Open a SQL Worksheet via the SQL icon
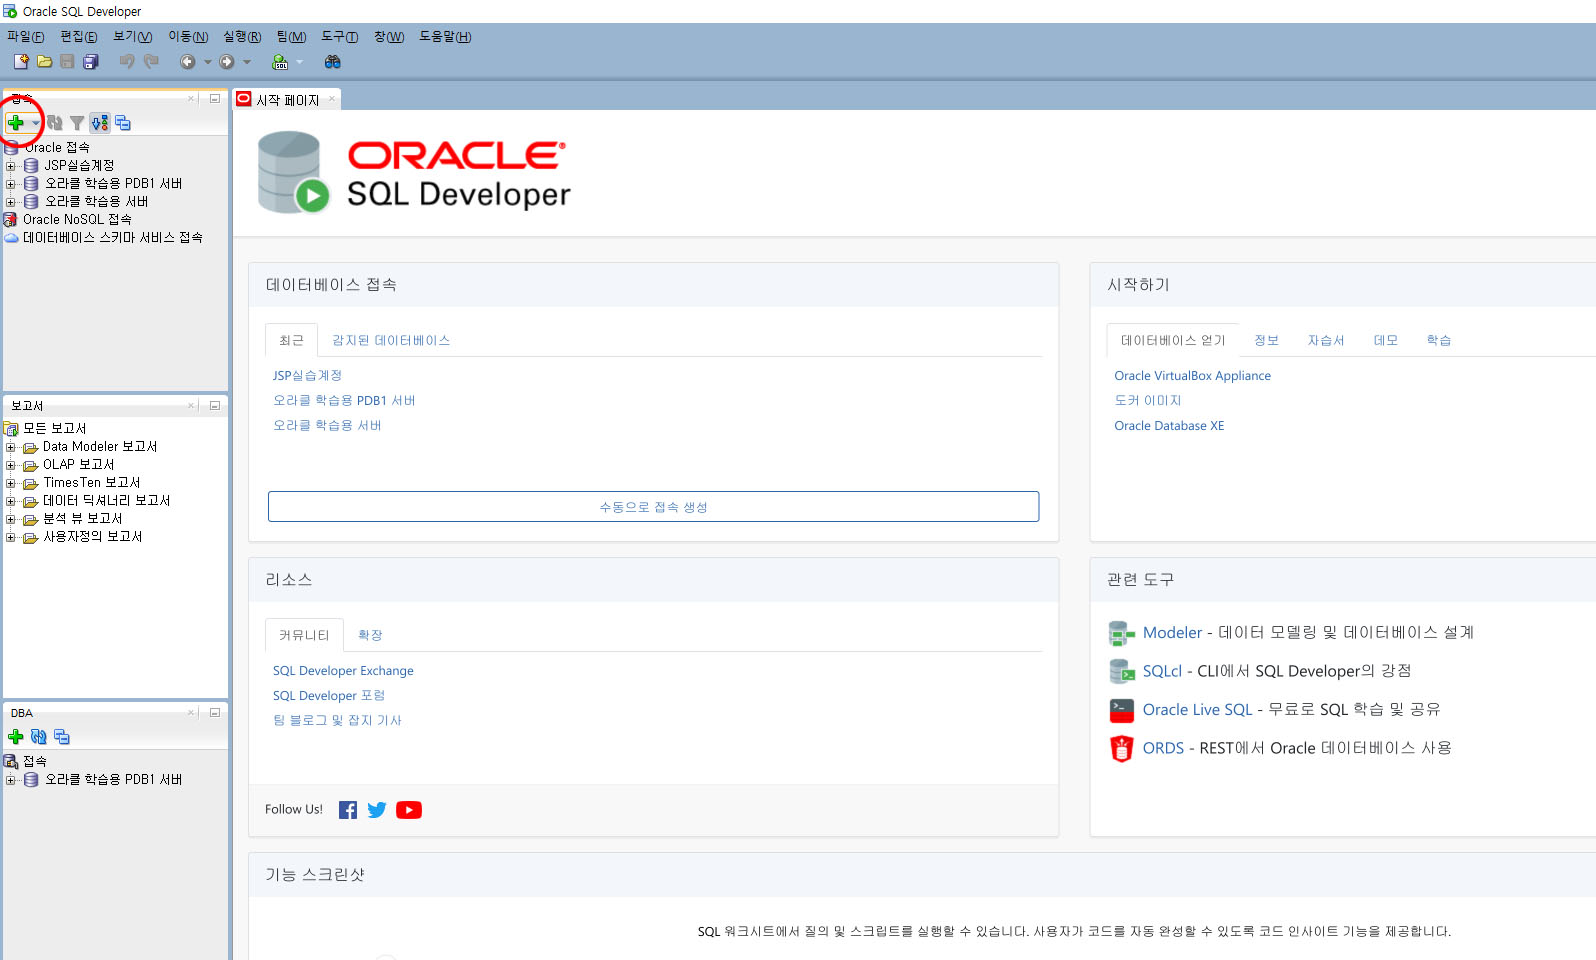The width and height of the screenshot is (1596, 960). [x=280, y=62]
